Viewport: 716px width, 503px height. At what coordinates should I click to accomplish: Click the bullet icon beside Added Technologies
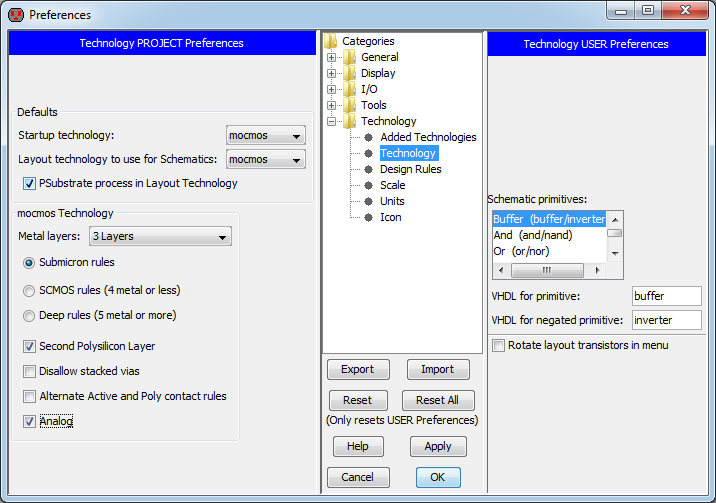click(369, 137)
